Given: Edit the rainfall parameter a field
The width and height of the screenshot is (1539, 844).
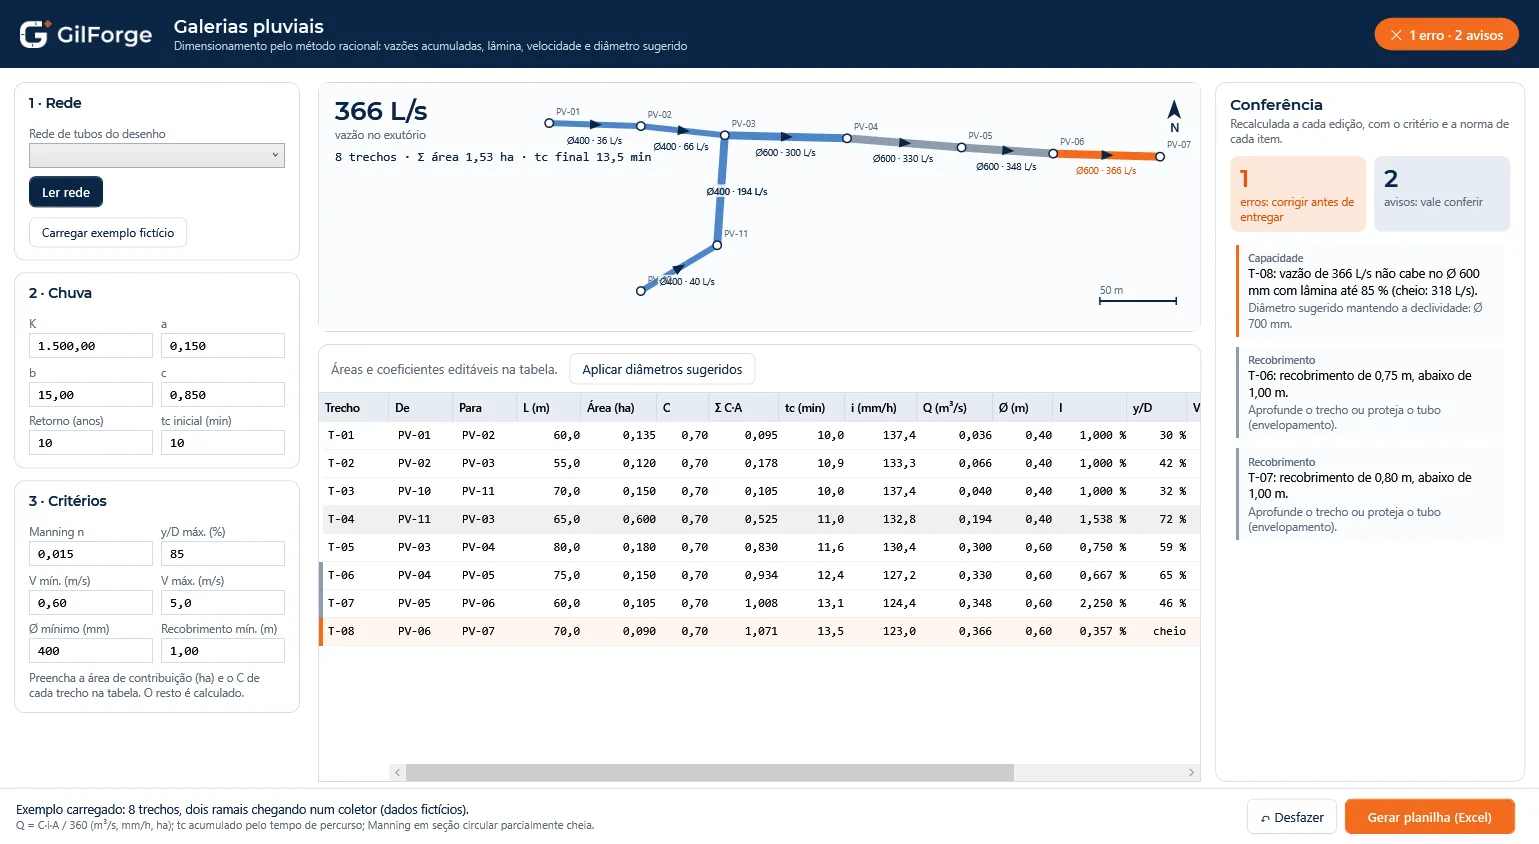Looking at the screenshot, I should pos(223,346).
